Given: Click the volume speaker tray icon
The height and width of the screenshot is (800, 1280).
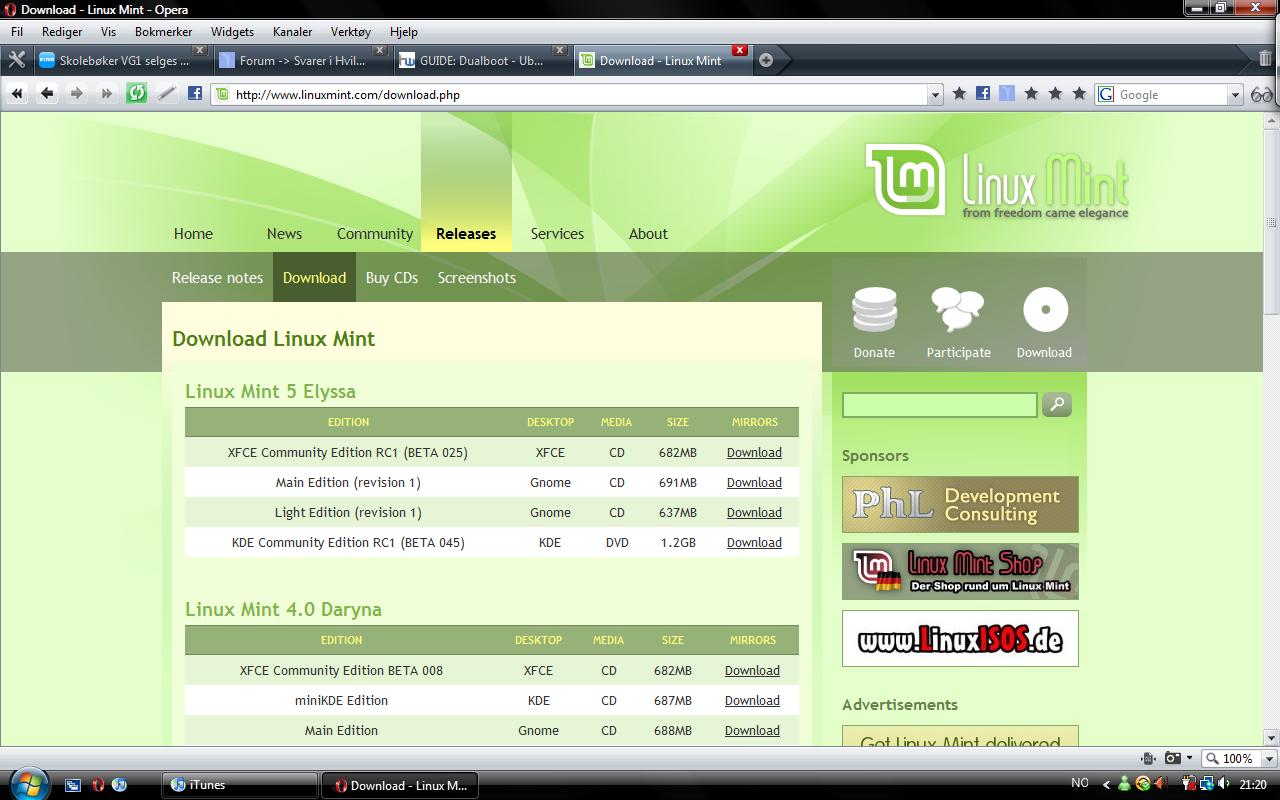Looking at the screenshot, I should [x=1225, y=784].
